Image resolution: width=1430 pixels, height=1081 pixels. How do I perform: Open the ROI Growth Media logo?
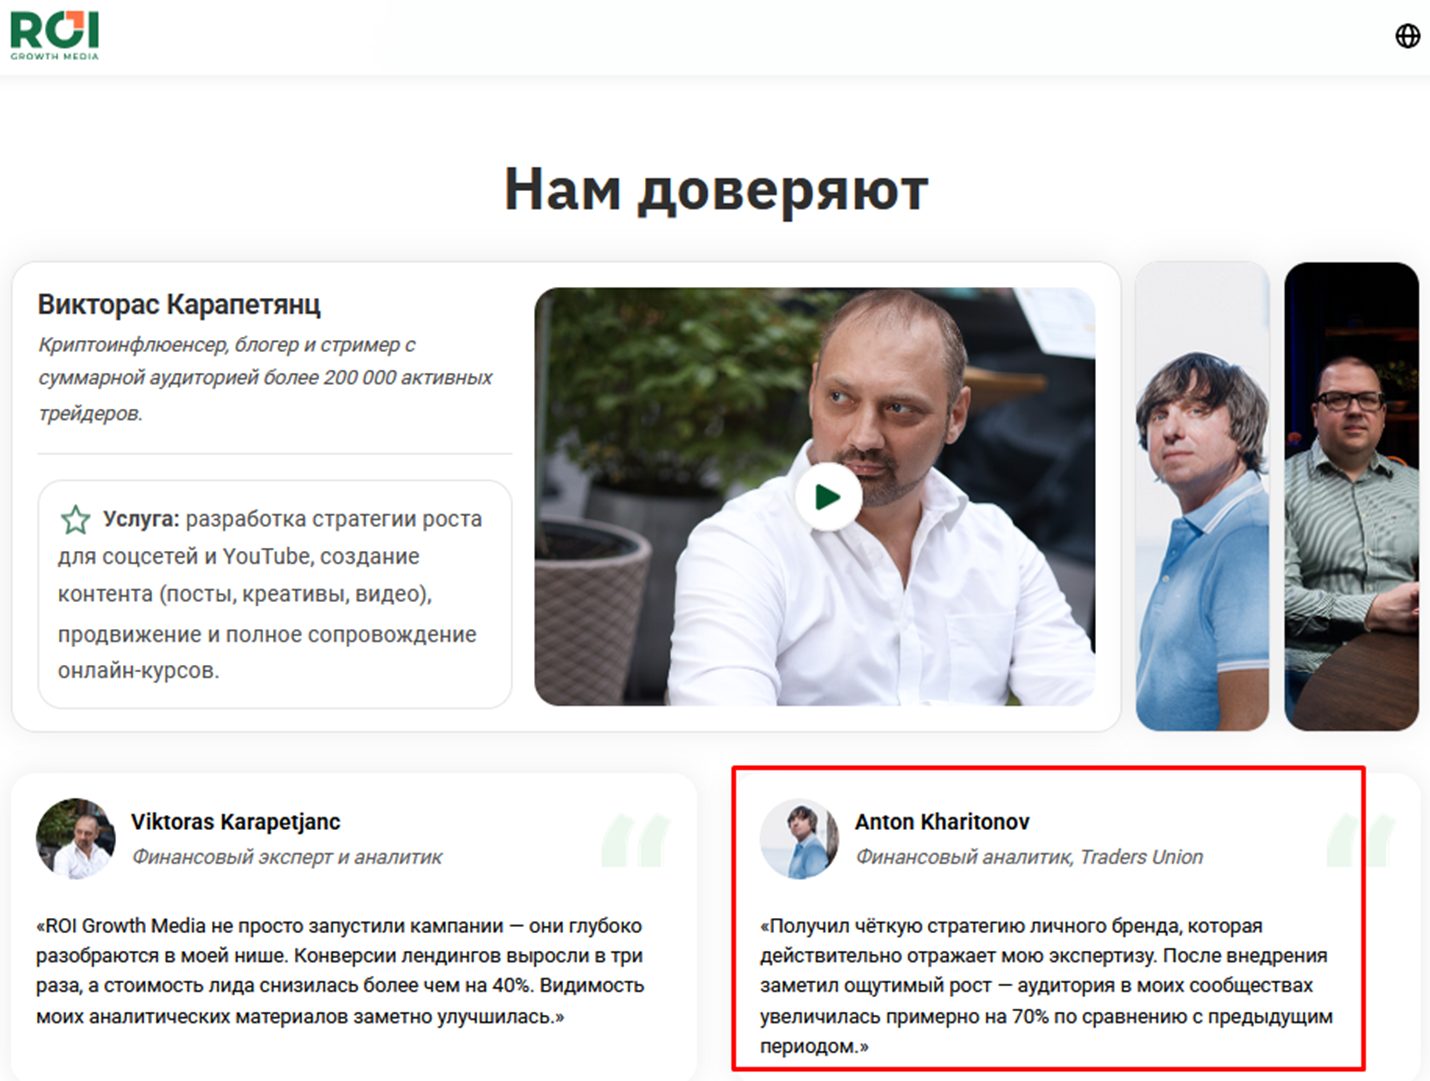click(x=54, y=36)
